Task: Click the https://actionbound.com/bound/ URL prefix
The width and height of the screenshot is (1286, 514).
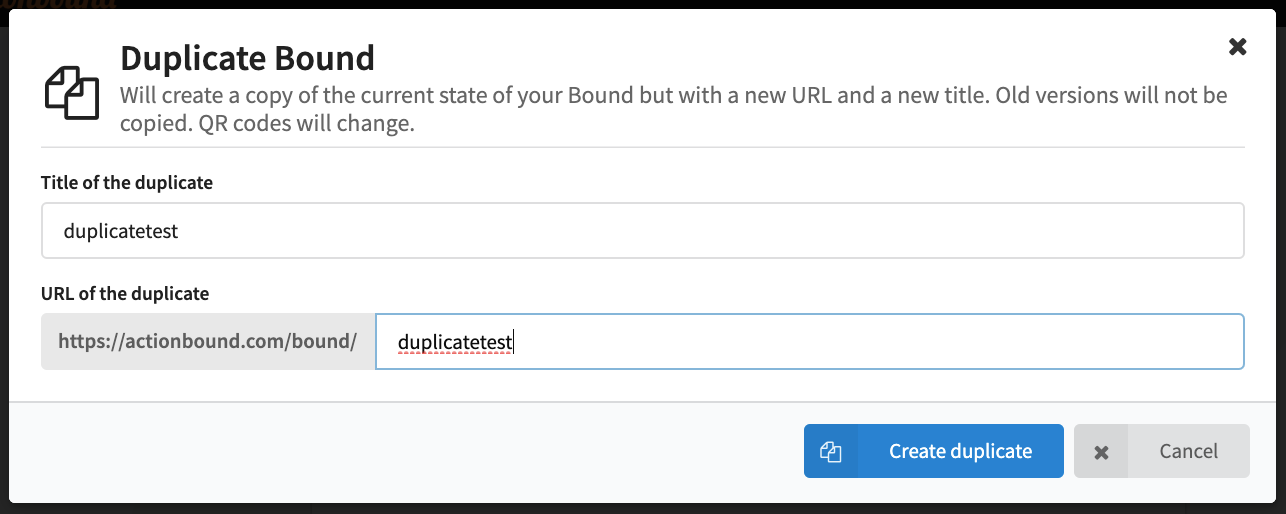Action: [x=208, y=342]
